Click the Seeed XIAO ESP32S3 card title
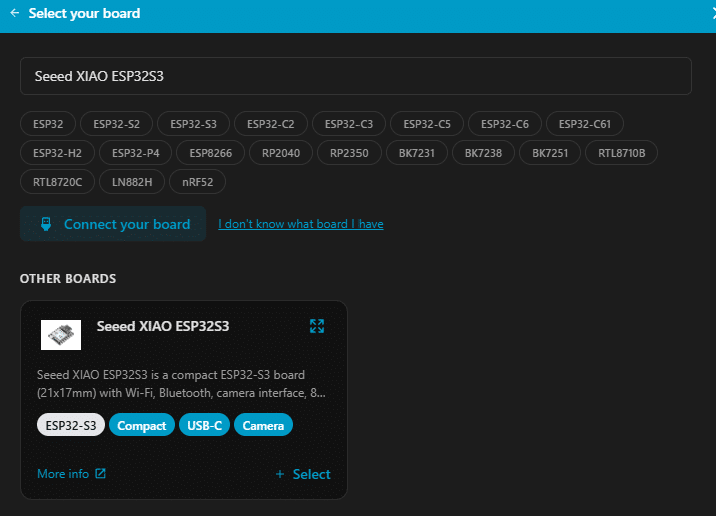 163,326
